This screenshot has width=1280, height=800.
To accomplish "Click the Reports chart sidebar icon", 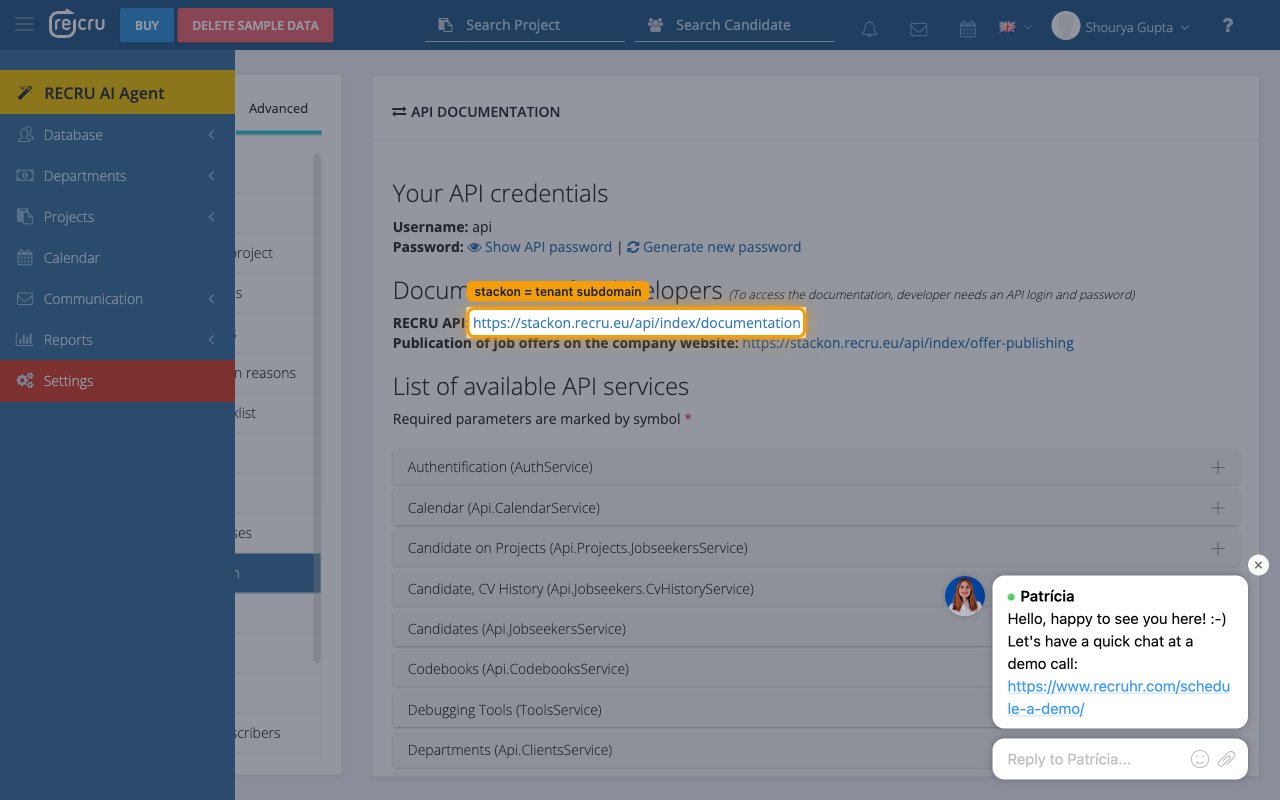I will click(25, 340).
